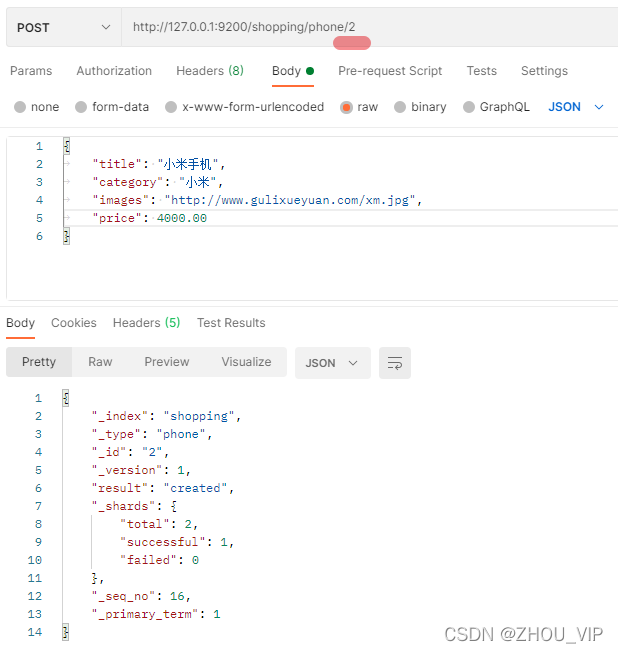Click the "_version": 1 response line
The width and height of the screenshot is (618, 653).
coord(141,470)
